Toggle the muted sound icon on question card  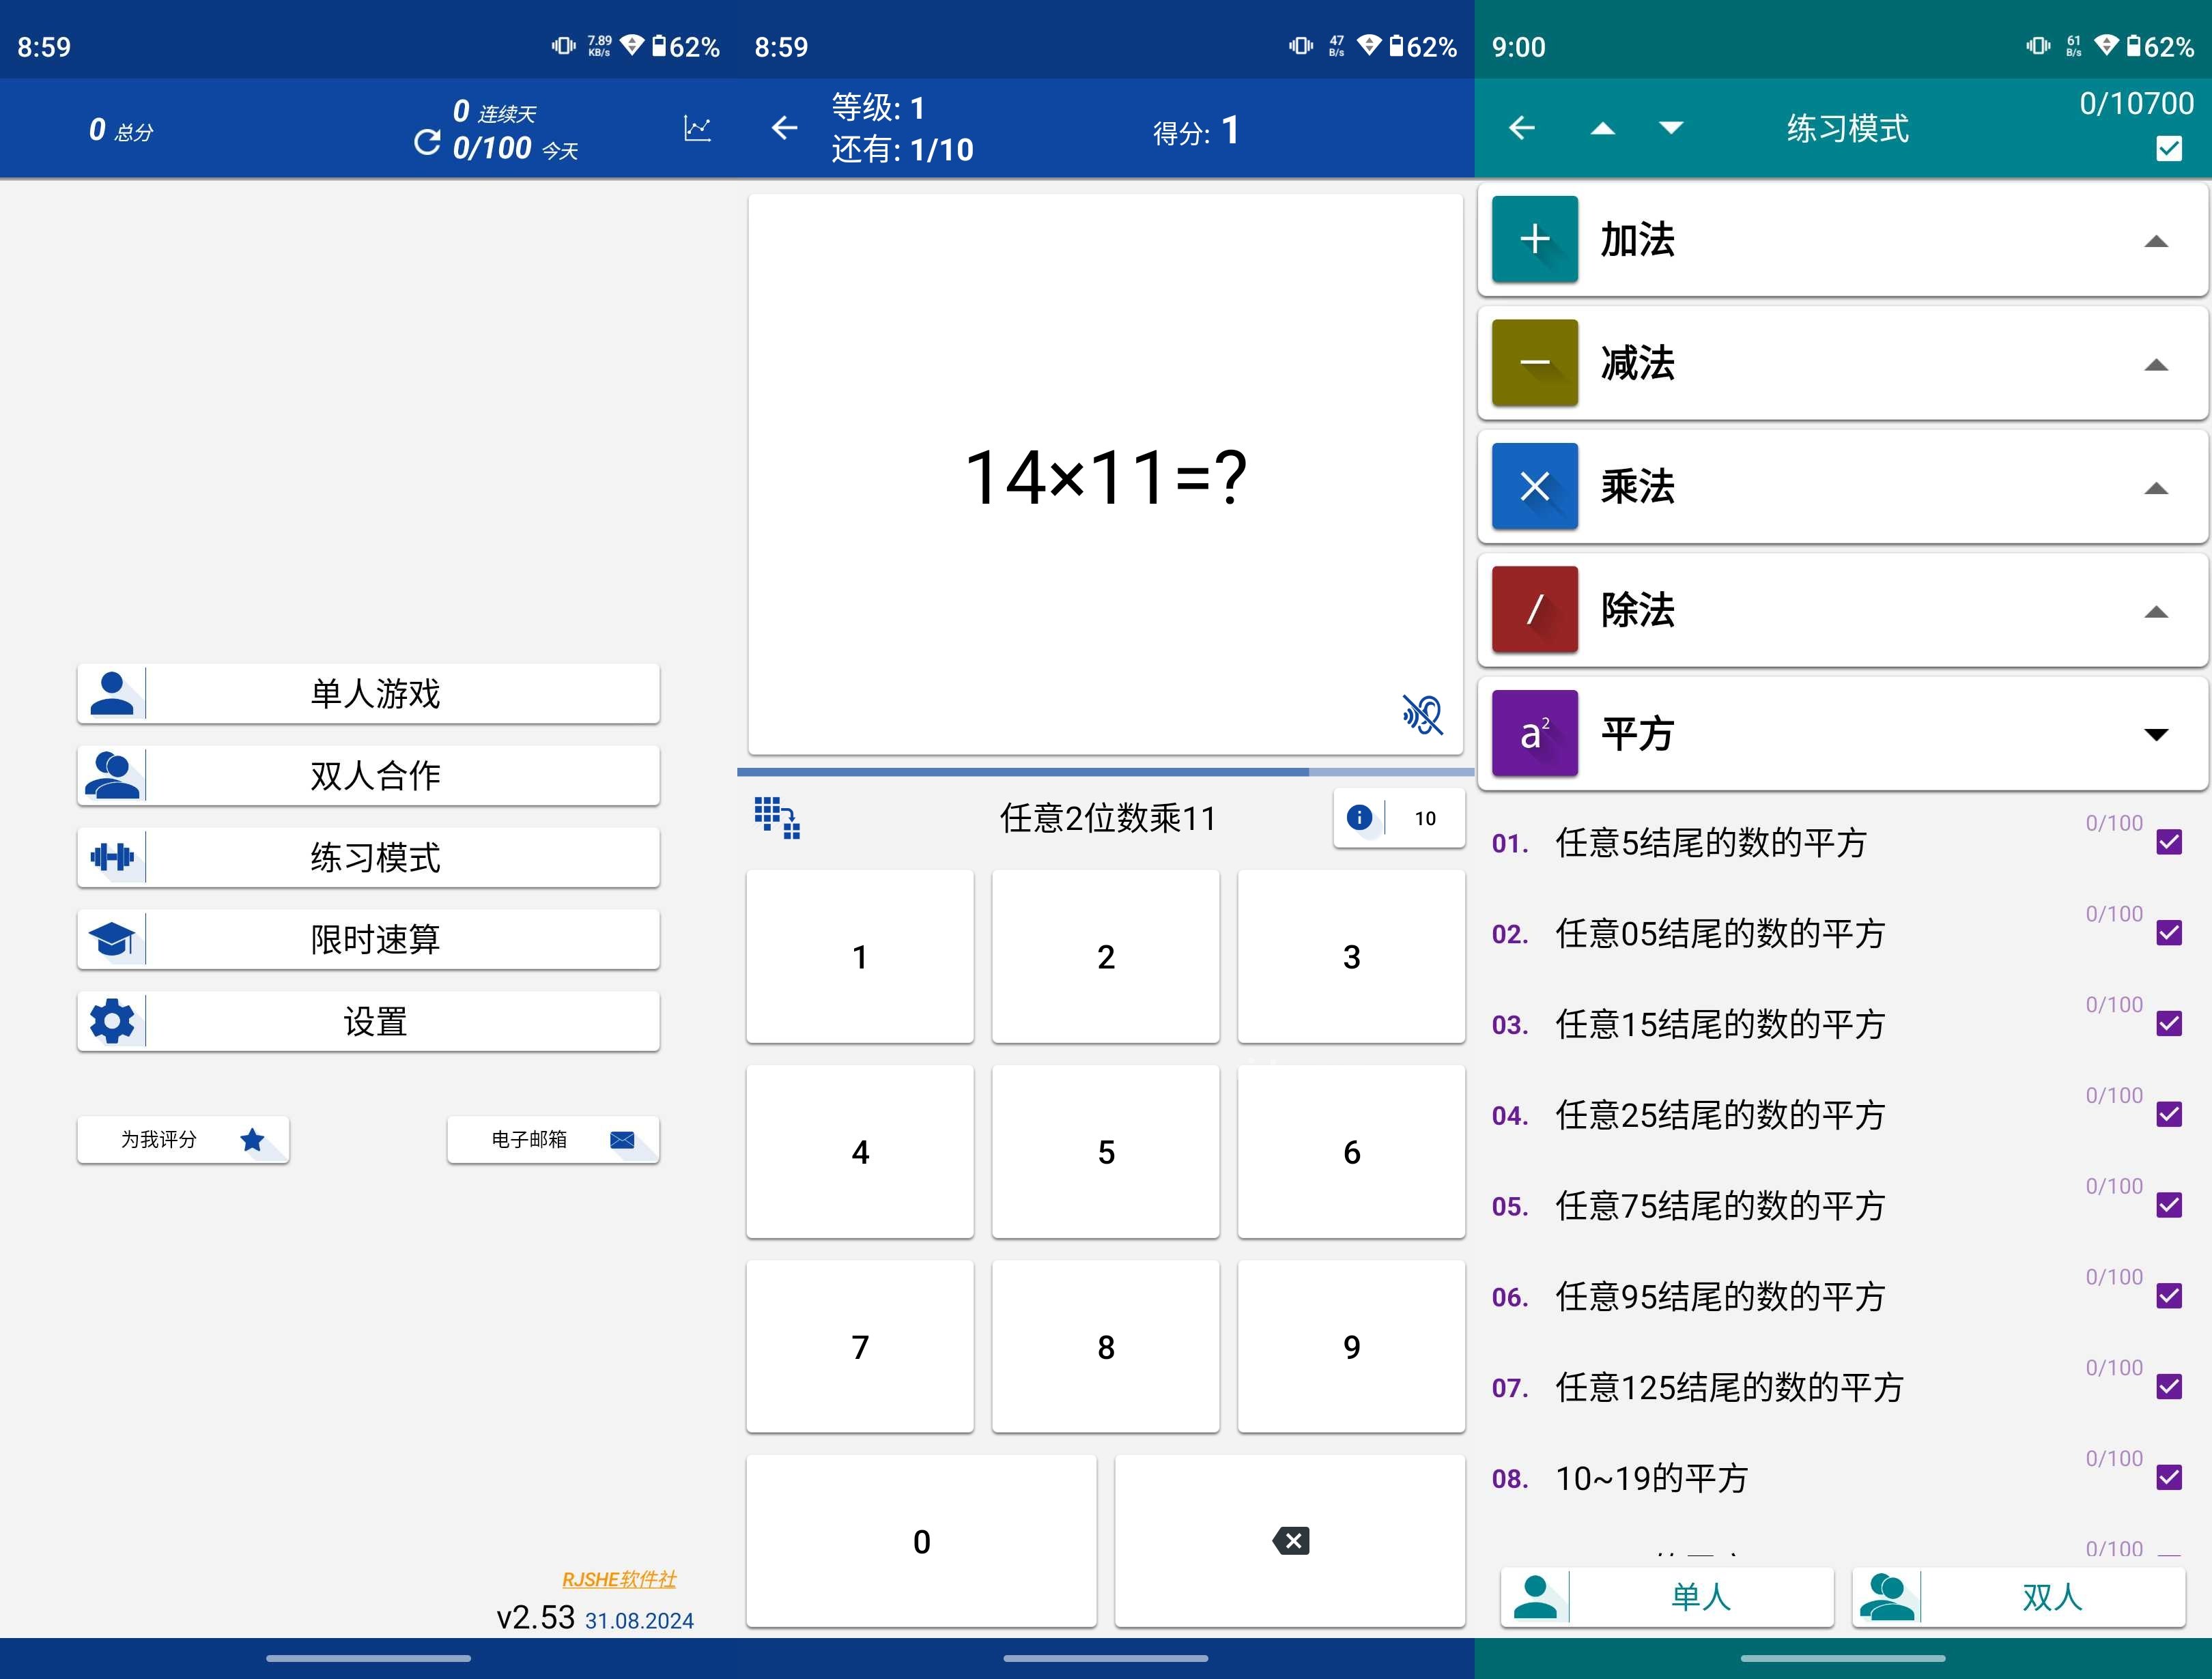tap(1422, 714)
